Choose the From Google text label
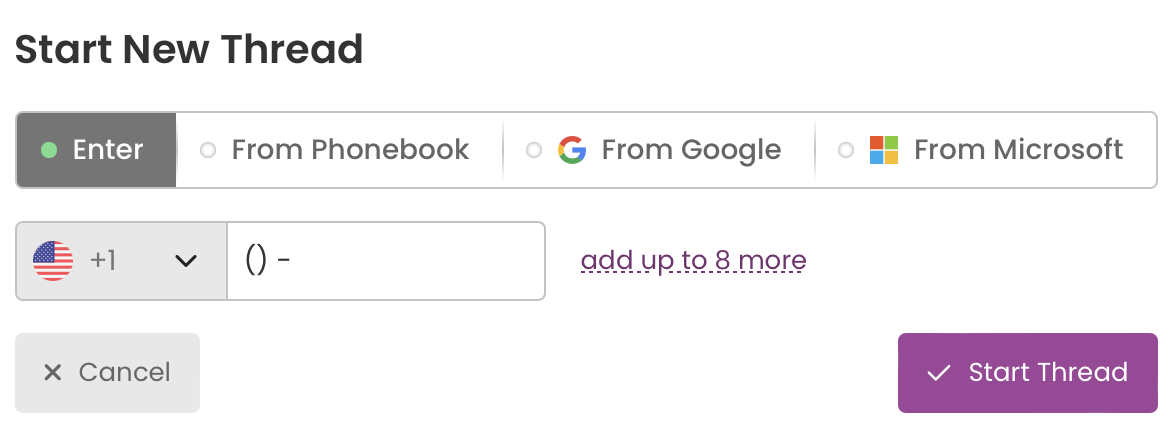 click(691, 150)
